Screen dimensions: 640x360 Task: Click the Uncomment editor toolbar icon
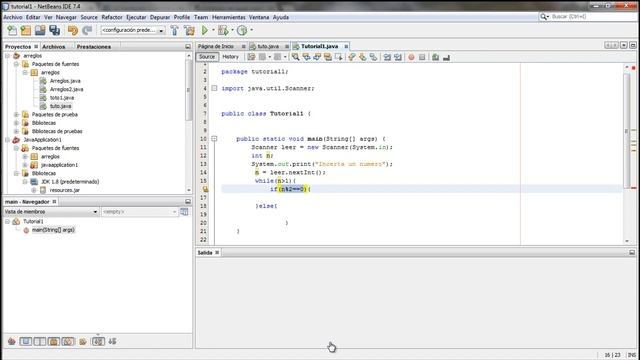click(447, 57)
